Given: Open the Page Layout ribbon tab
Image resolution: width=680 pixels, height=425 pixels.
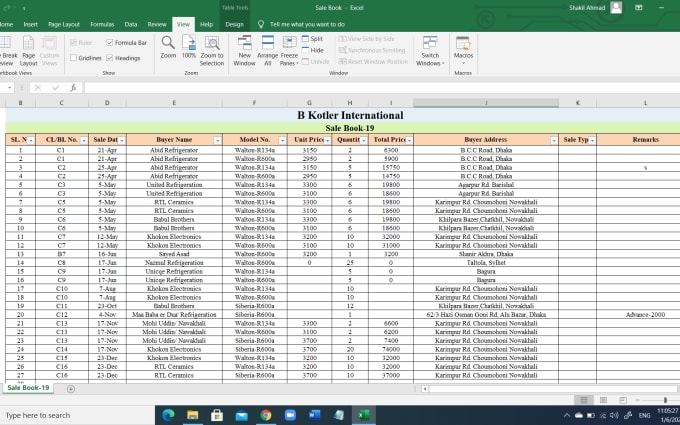Looking at the screenshot, I should pyautogui.click(x=64, y=24).
